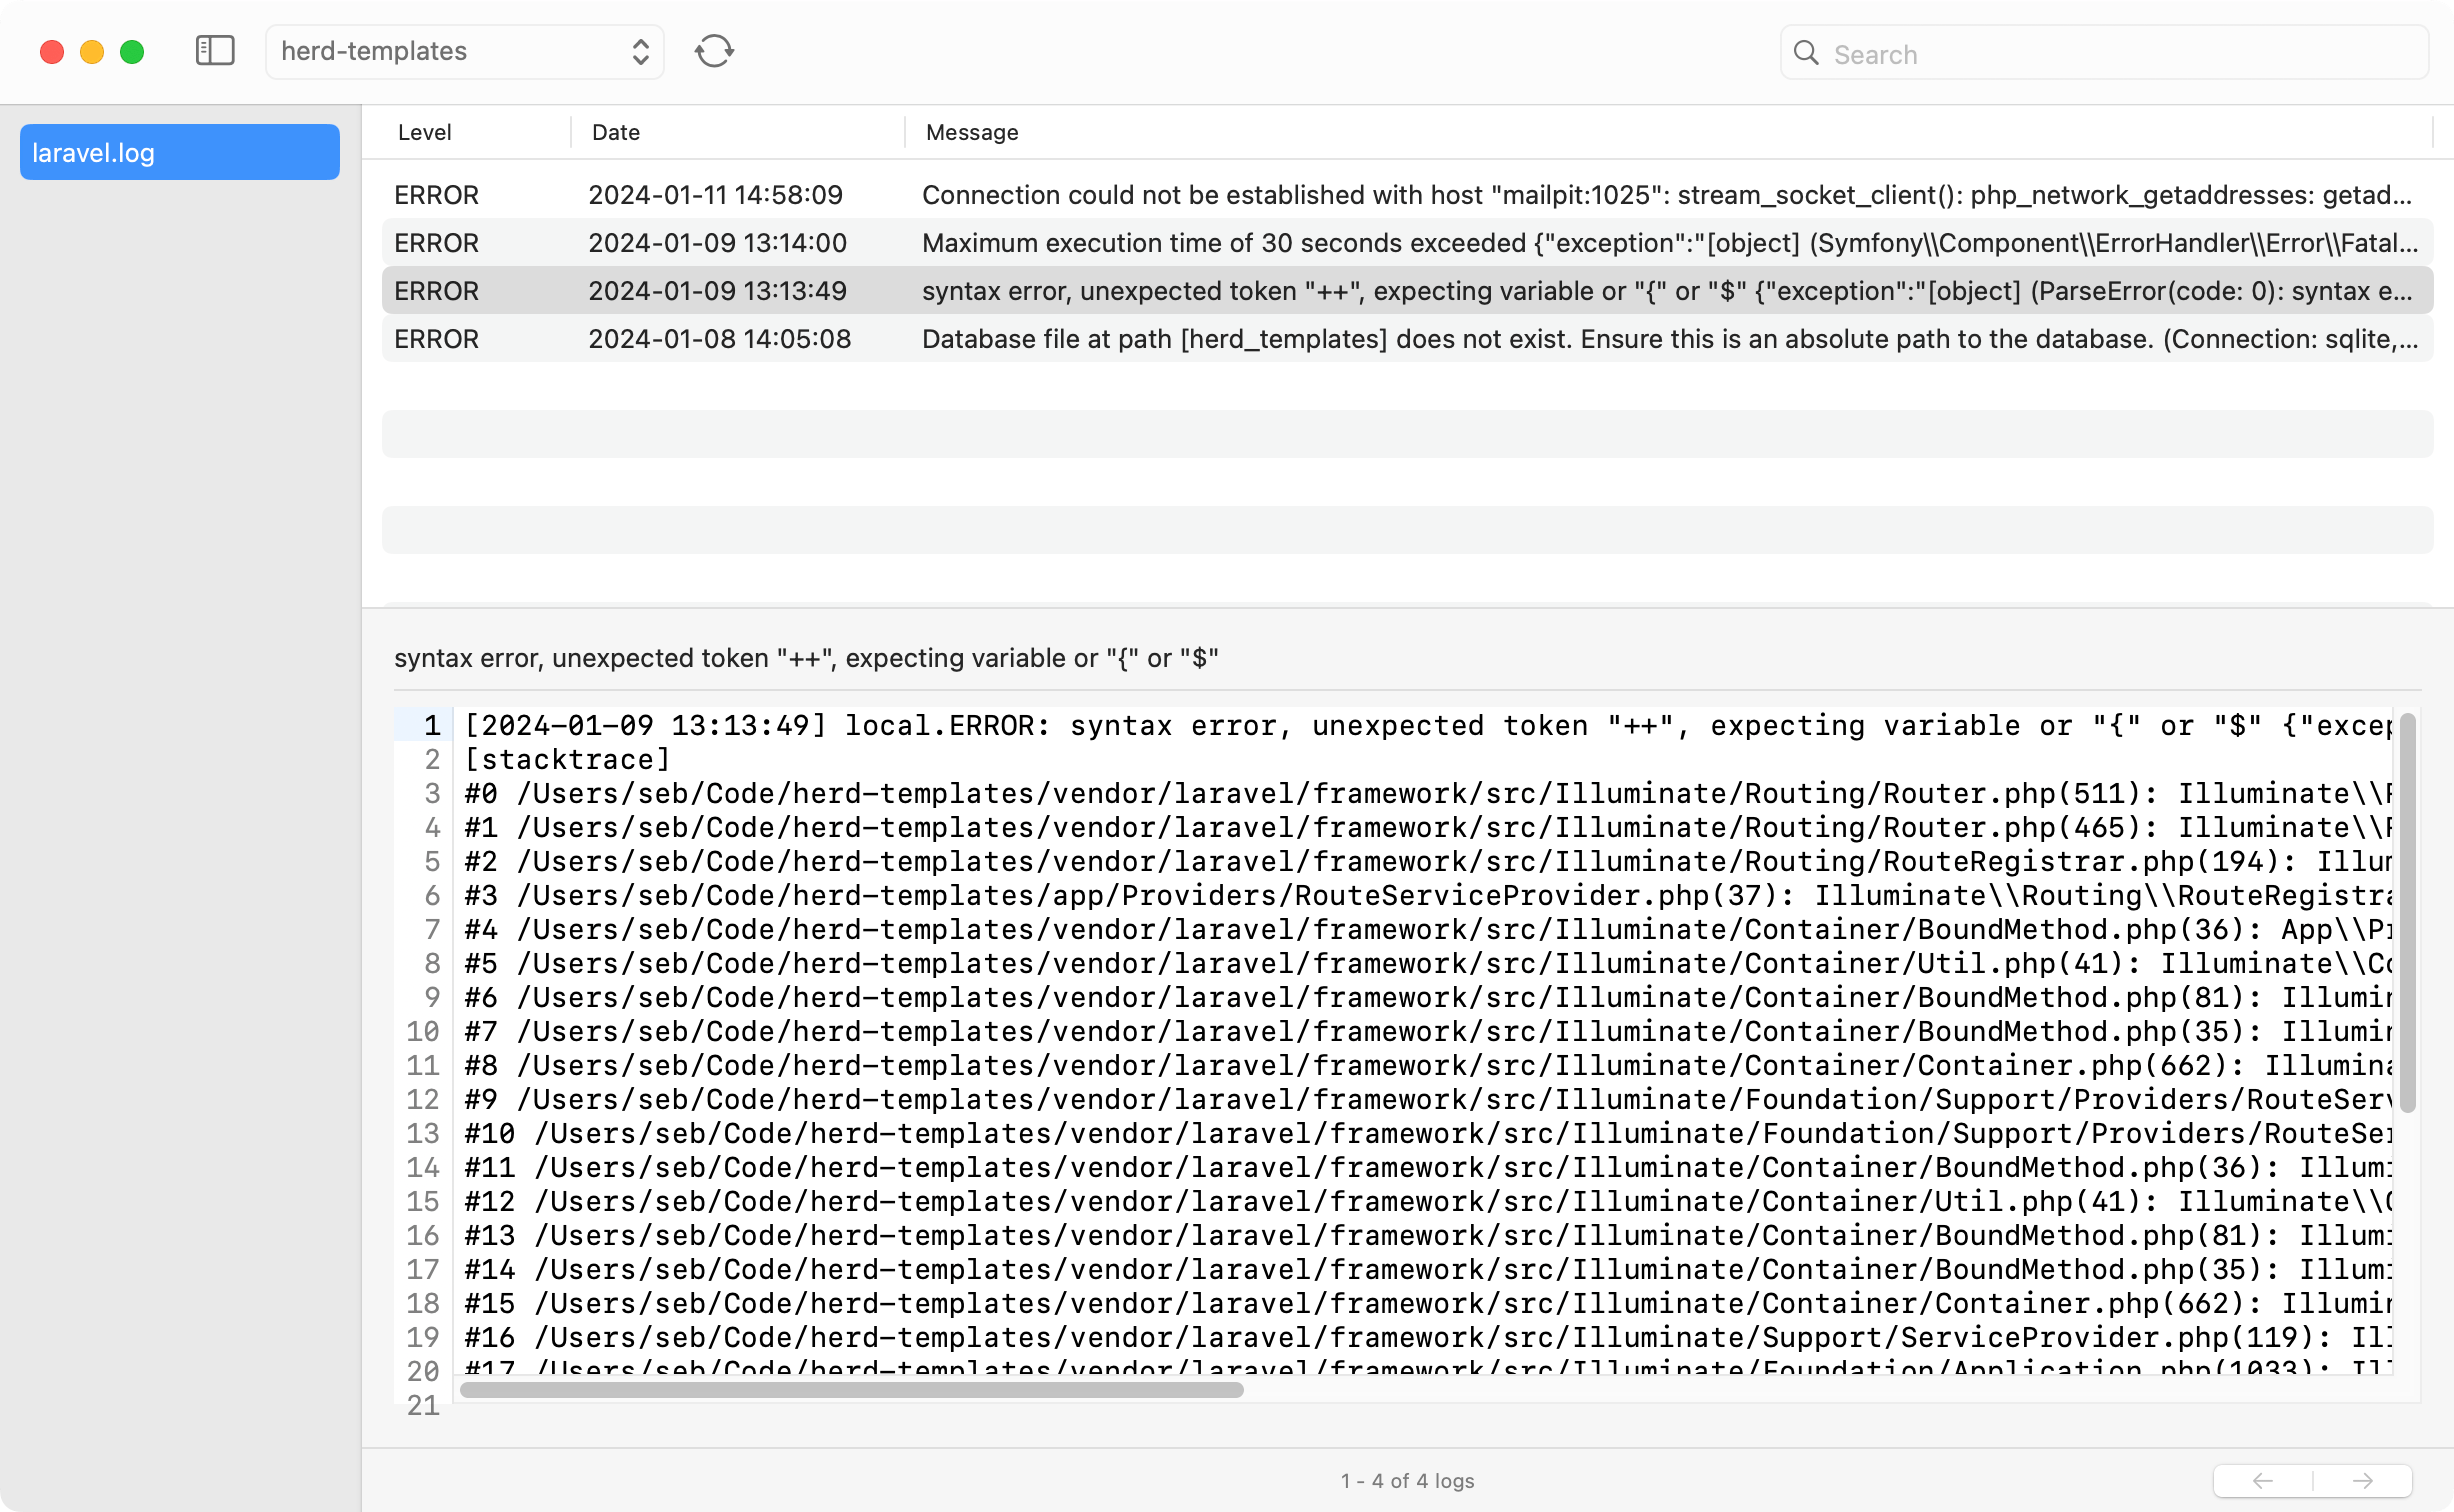Refresh the log entries
2454x1512 pixels.
coord(714,51)
